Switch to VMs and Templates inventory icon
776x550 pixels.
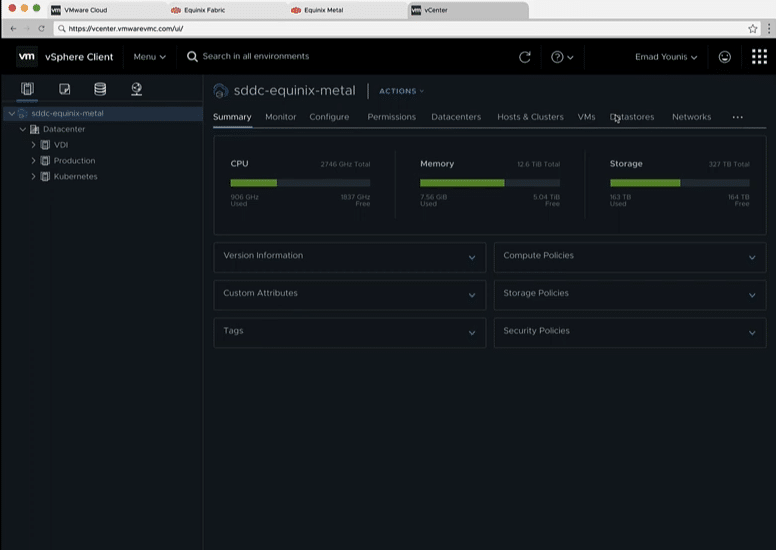(x=64, y=89)
